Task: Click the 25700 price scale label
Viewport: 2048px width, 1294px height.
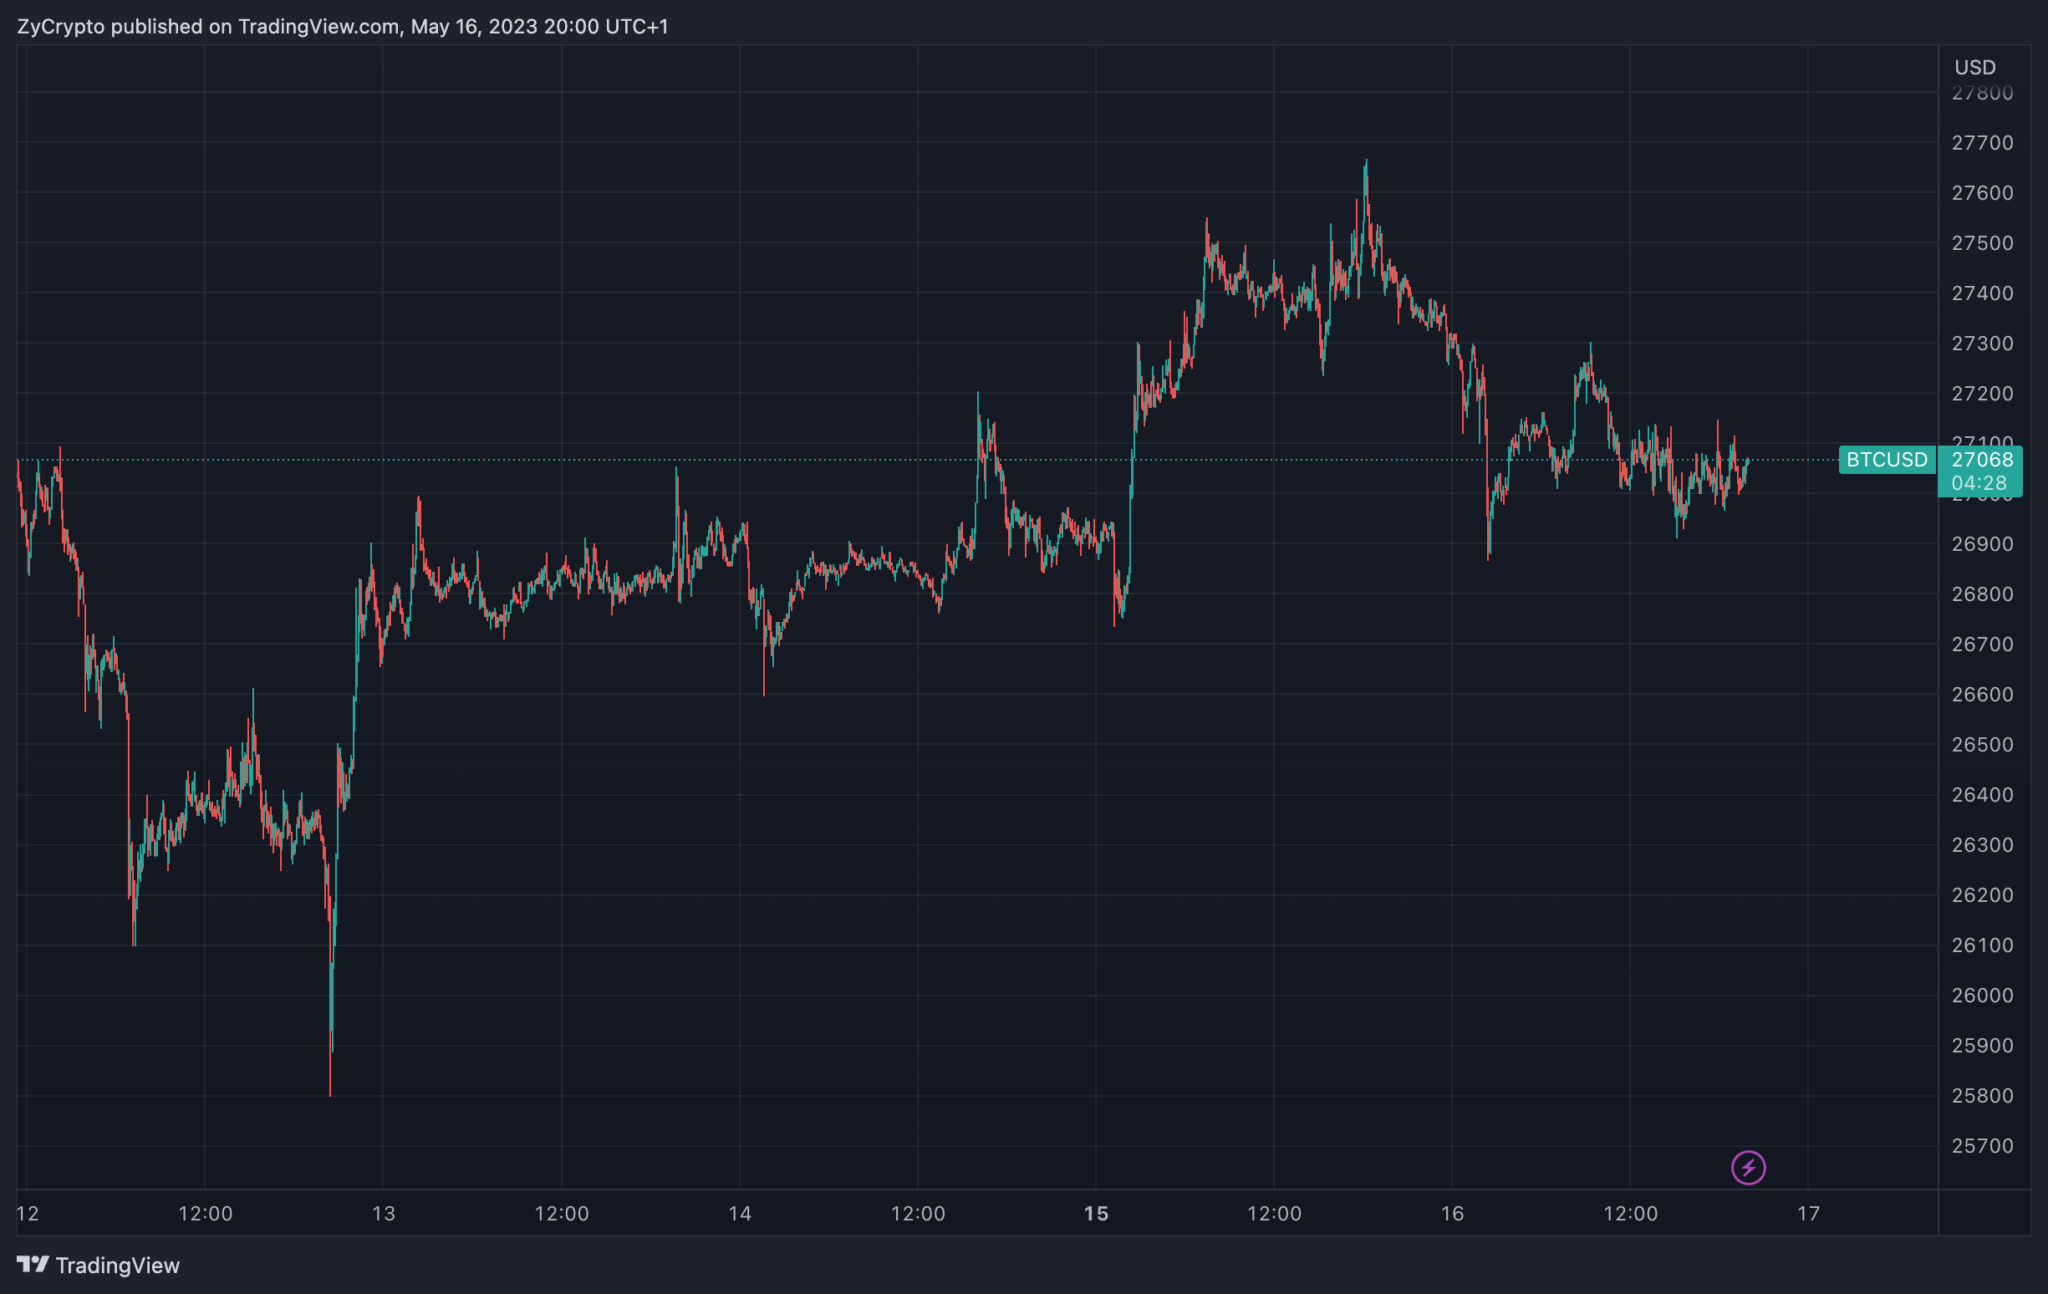Action: [x=1982, y=1146]
